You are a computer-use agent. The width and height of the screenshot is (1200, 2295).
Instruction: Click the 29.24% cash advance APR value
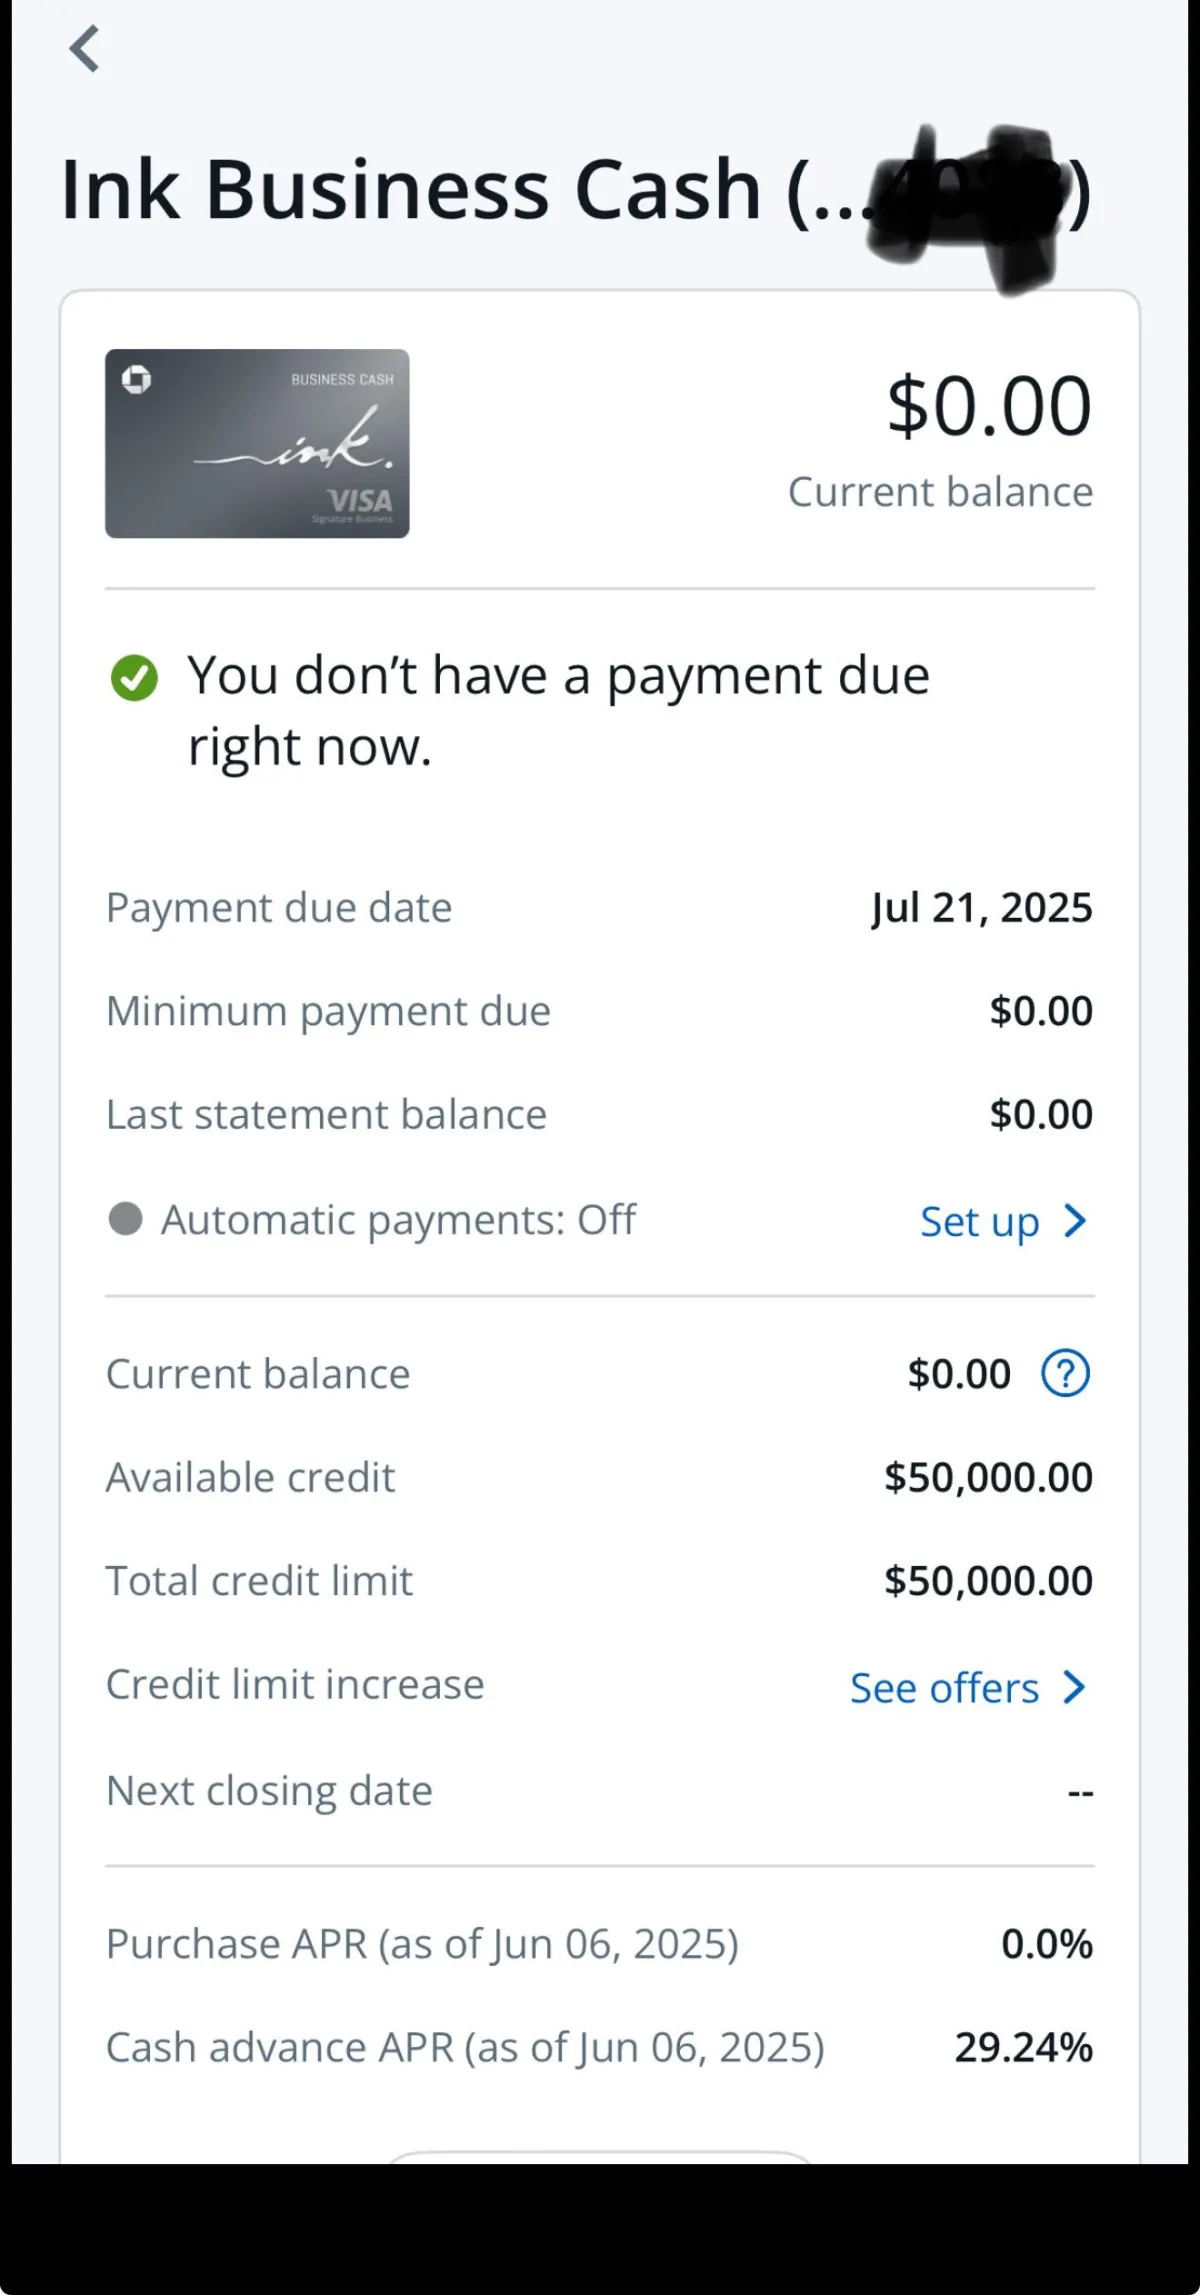1023,2047
